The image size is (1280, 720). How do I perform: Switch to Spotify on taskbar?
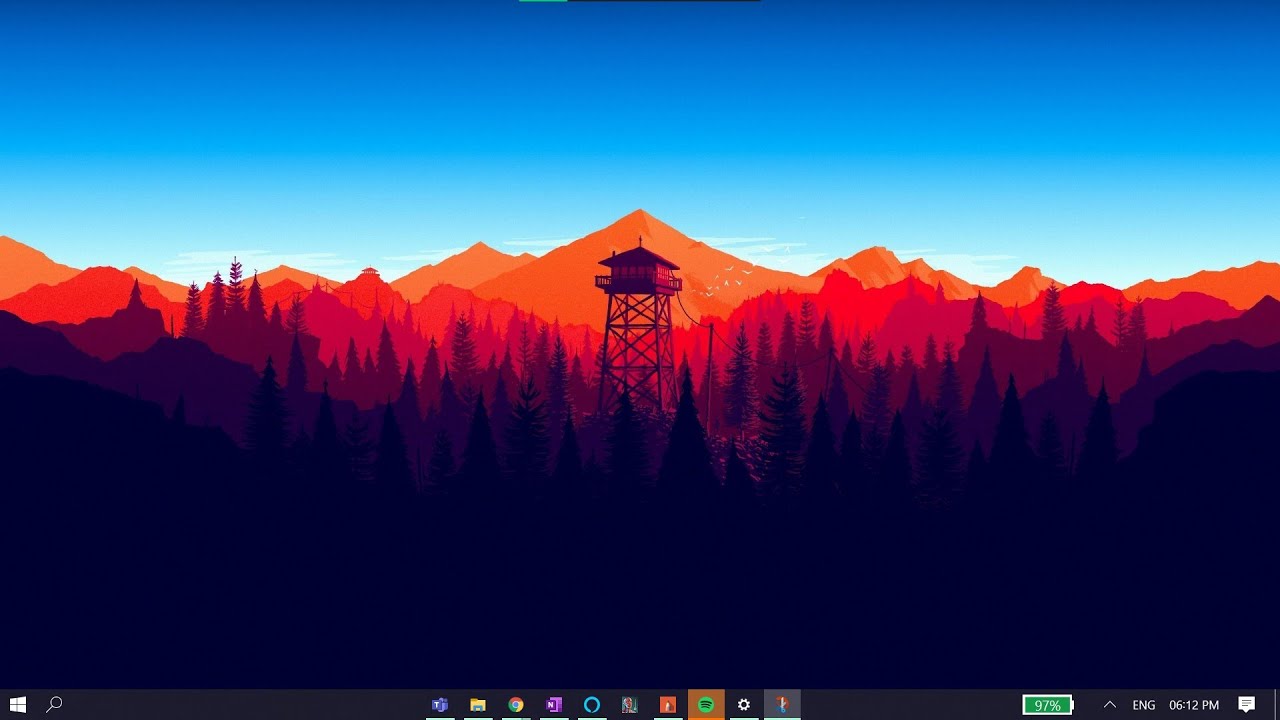click(x=706, y=705)
